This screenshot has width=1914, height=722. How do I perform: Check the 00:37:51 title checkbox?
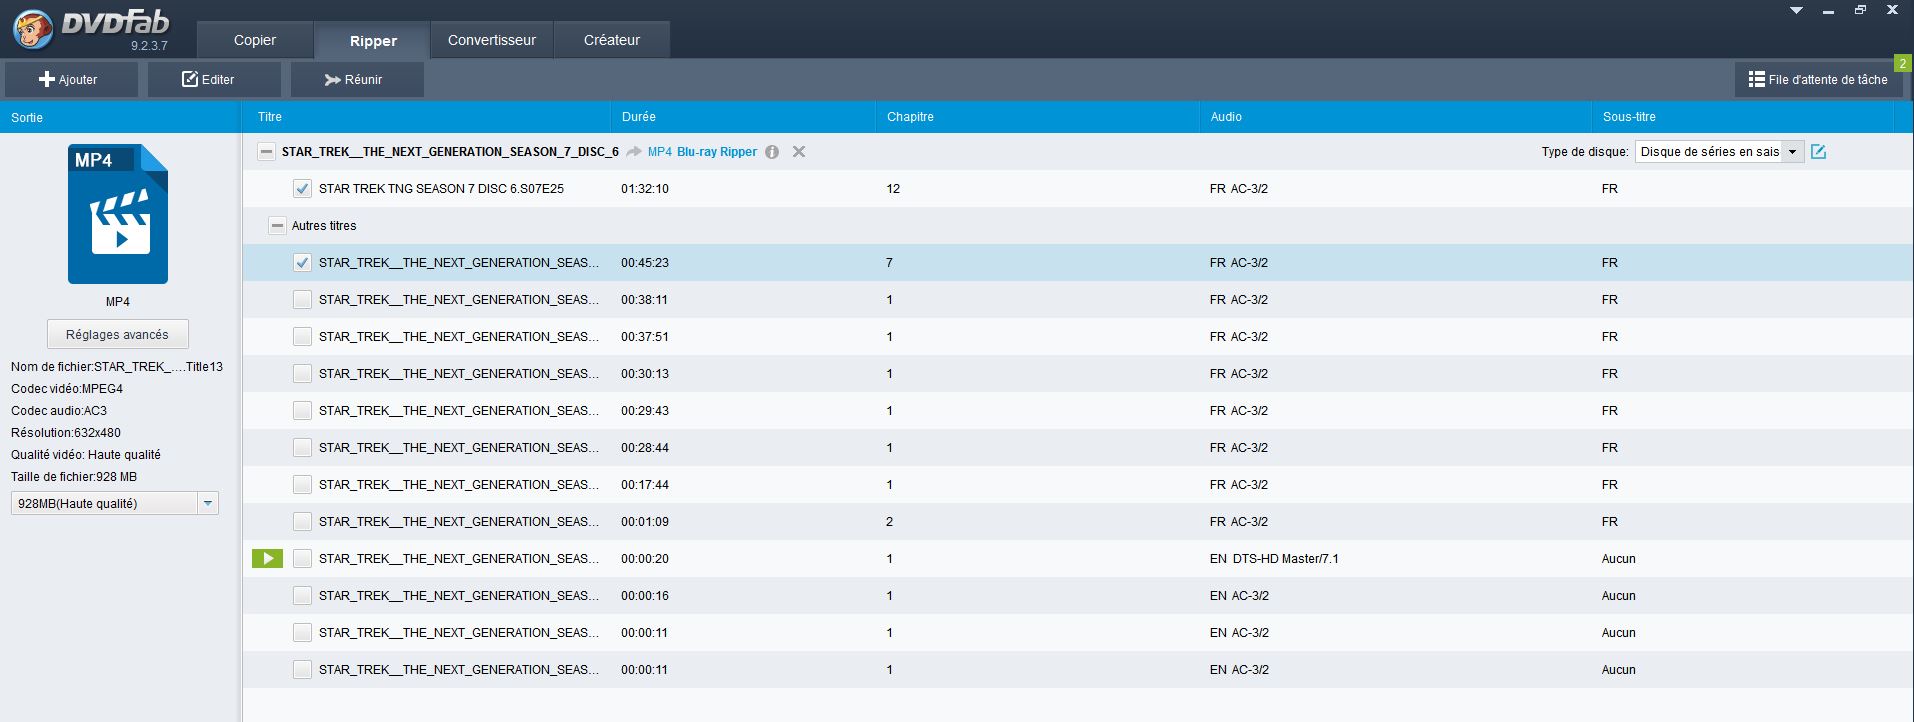[302, 337]
